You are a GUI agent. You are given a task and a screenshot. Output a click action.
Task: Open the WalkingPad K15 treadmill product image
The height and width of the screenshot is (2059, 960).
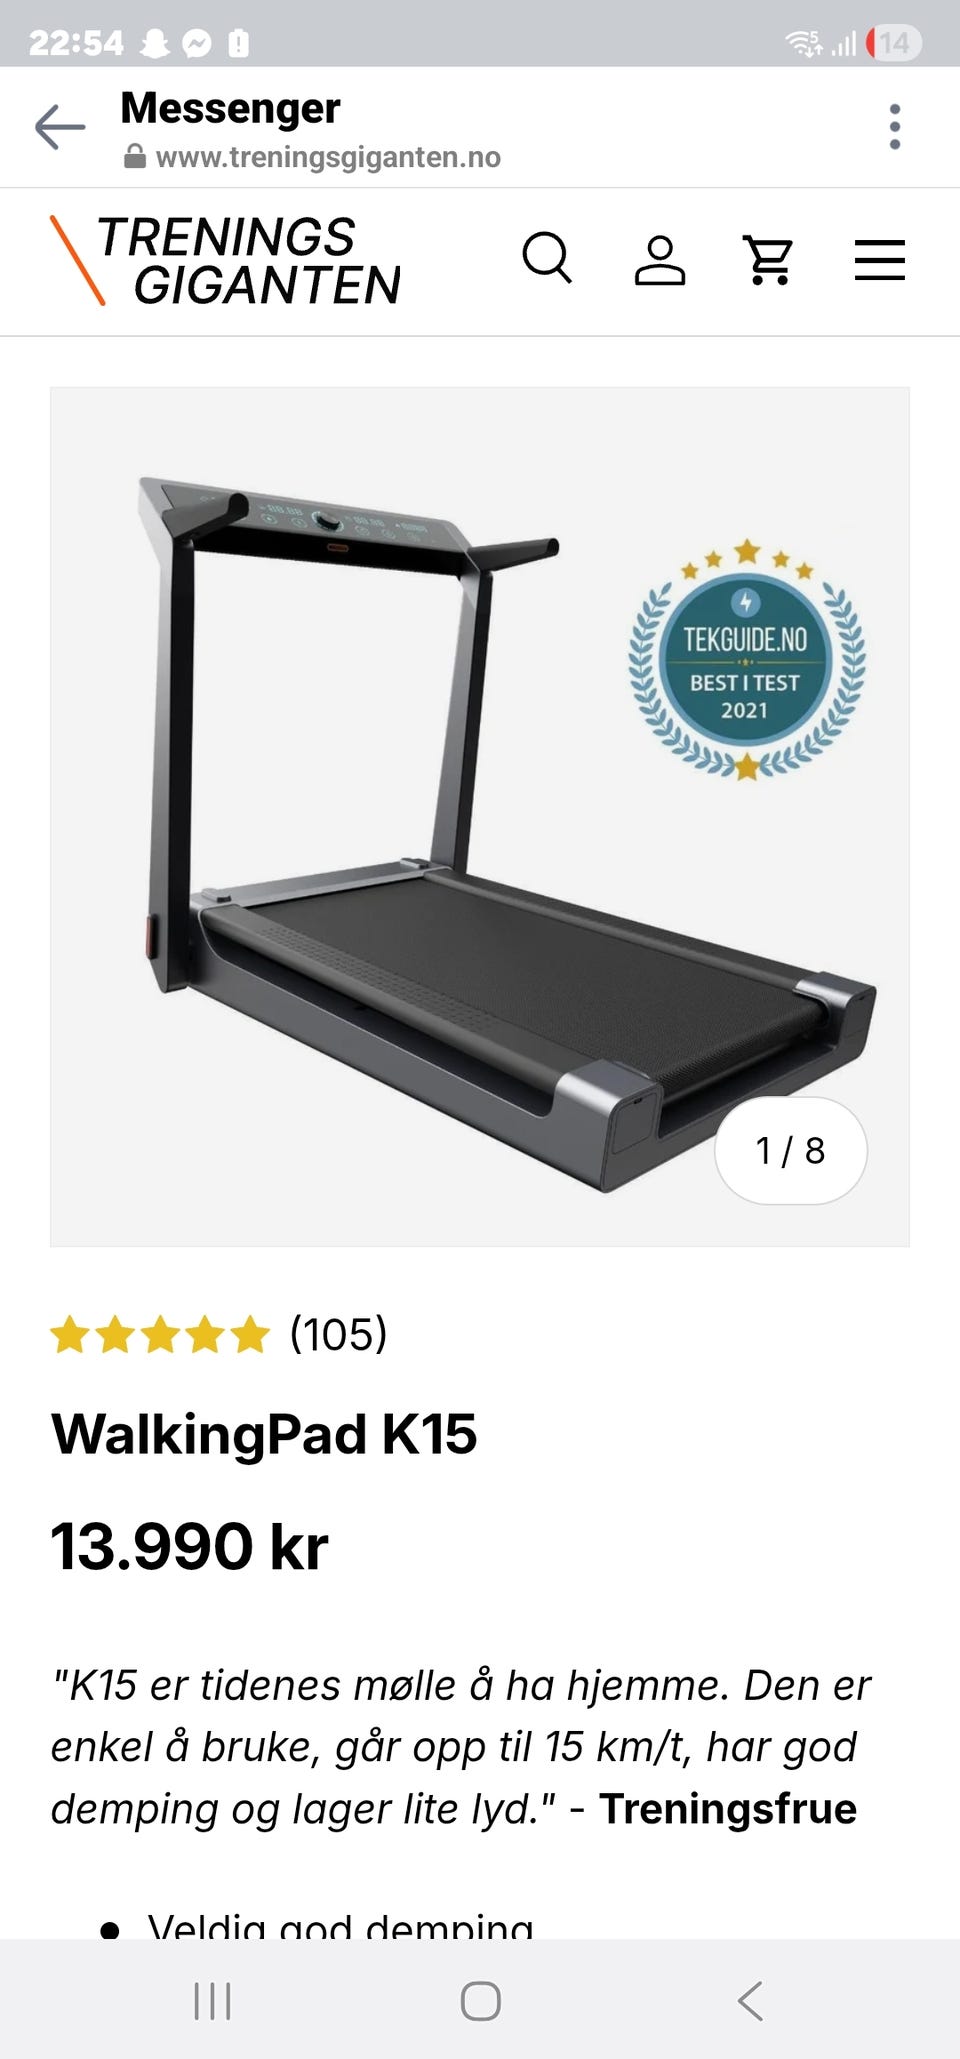480,817
